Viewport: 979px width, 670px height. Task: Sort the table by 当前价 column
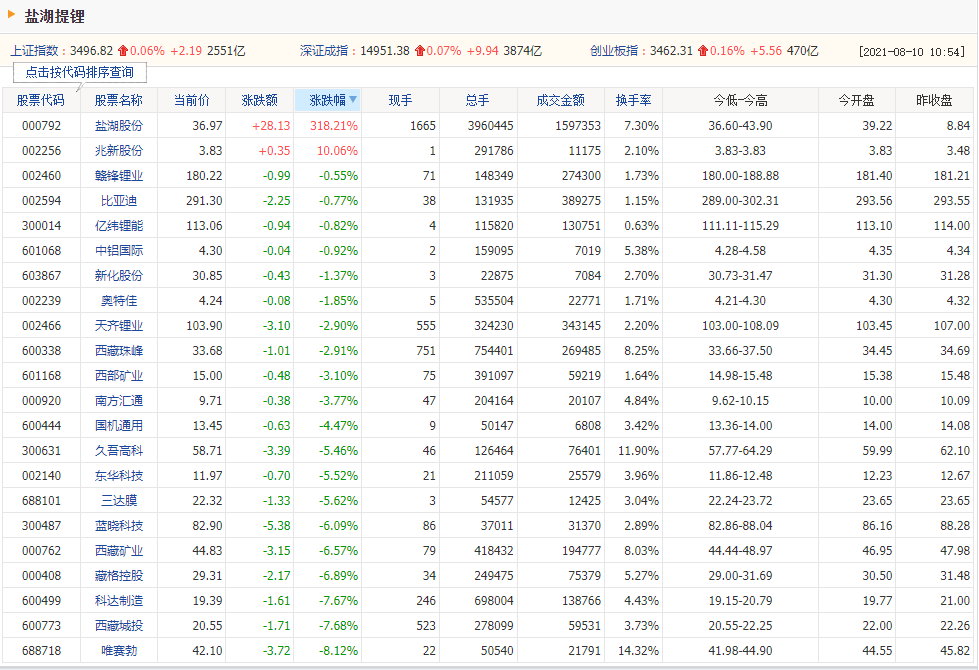(x=192, y=100)
